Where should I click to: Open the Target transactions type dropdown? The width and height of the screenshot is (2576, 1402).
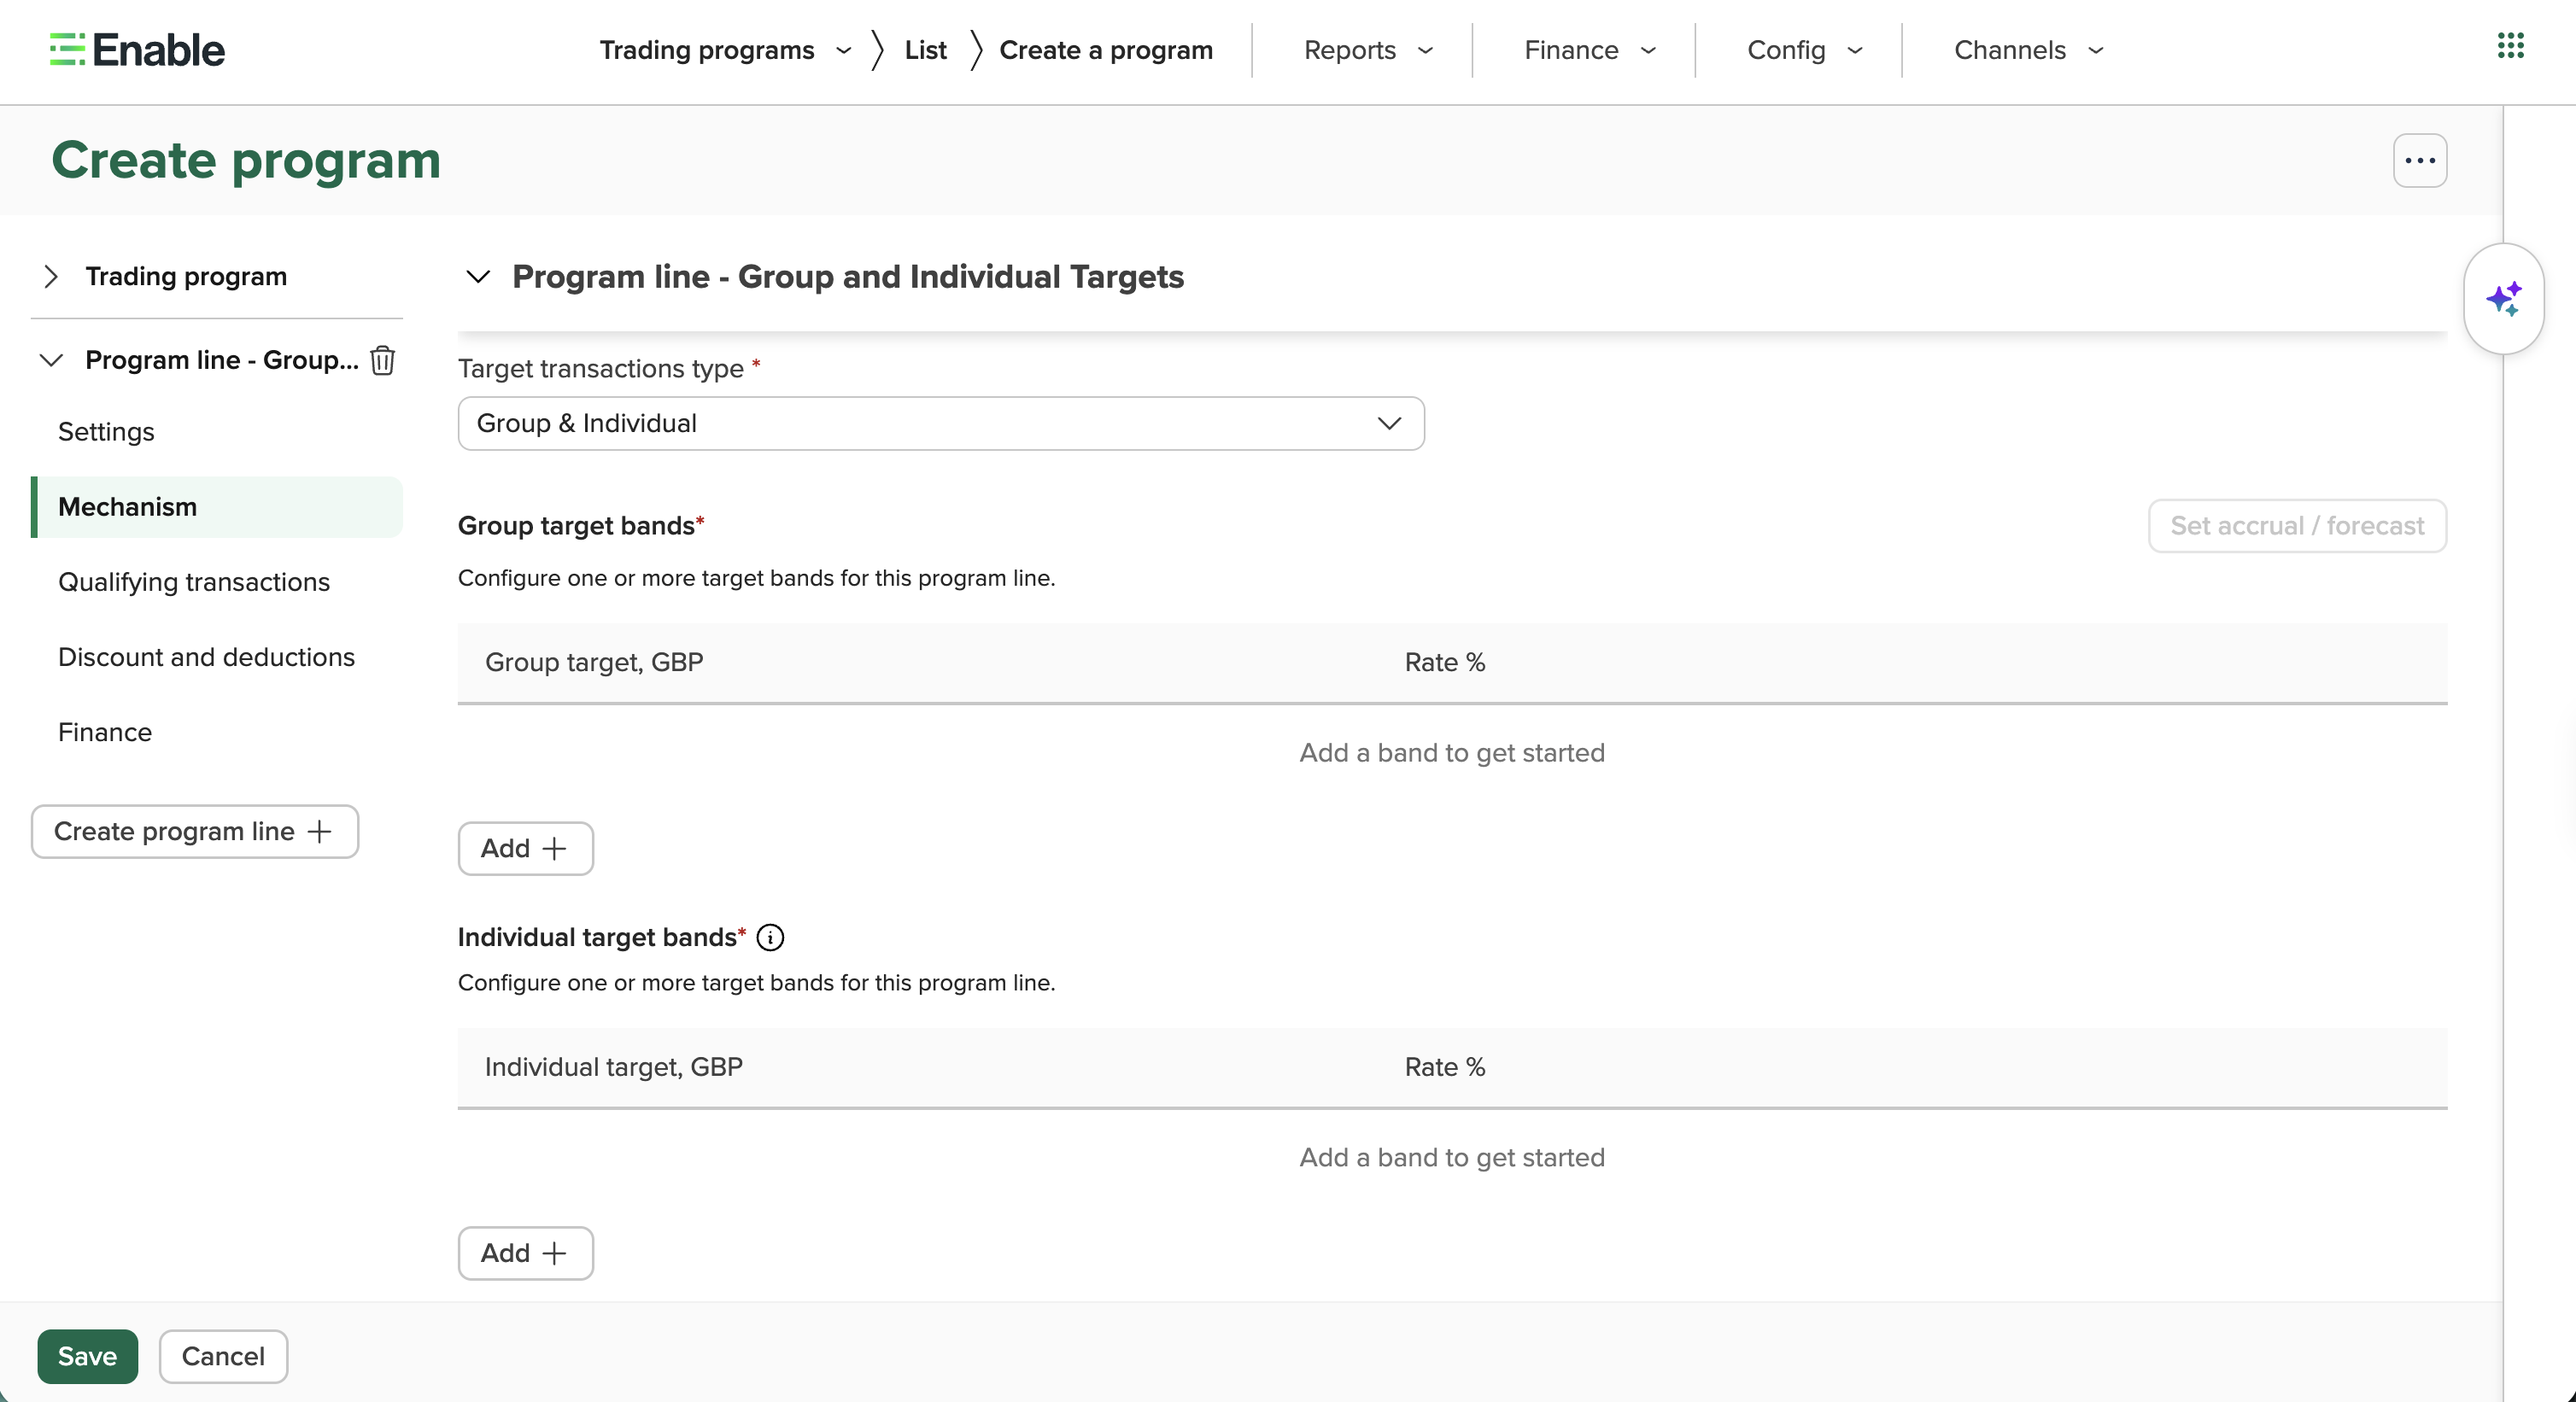(941, 423)
